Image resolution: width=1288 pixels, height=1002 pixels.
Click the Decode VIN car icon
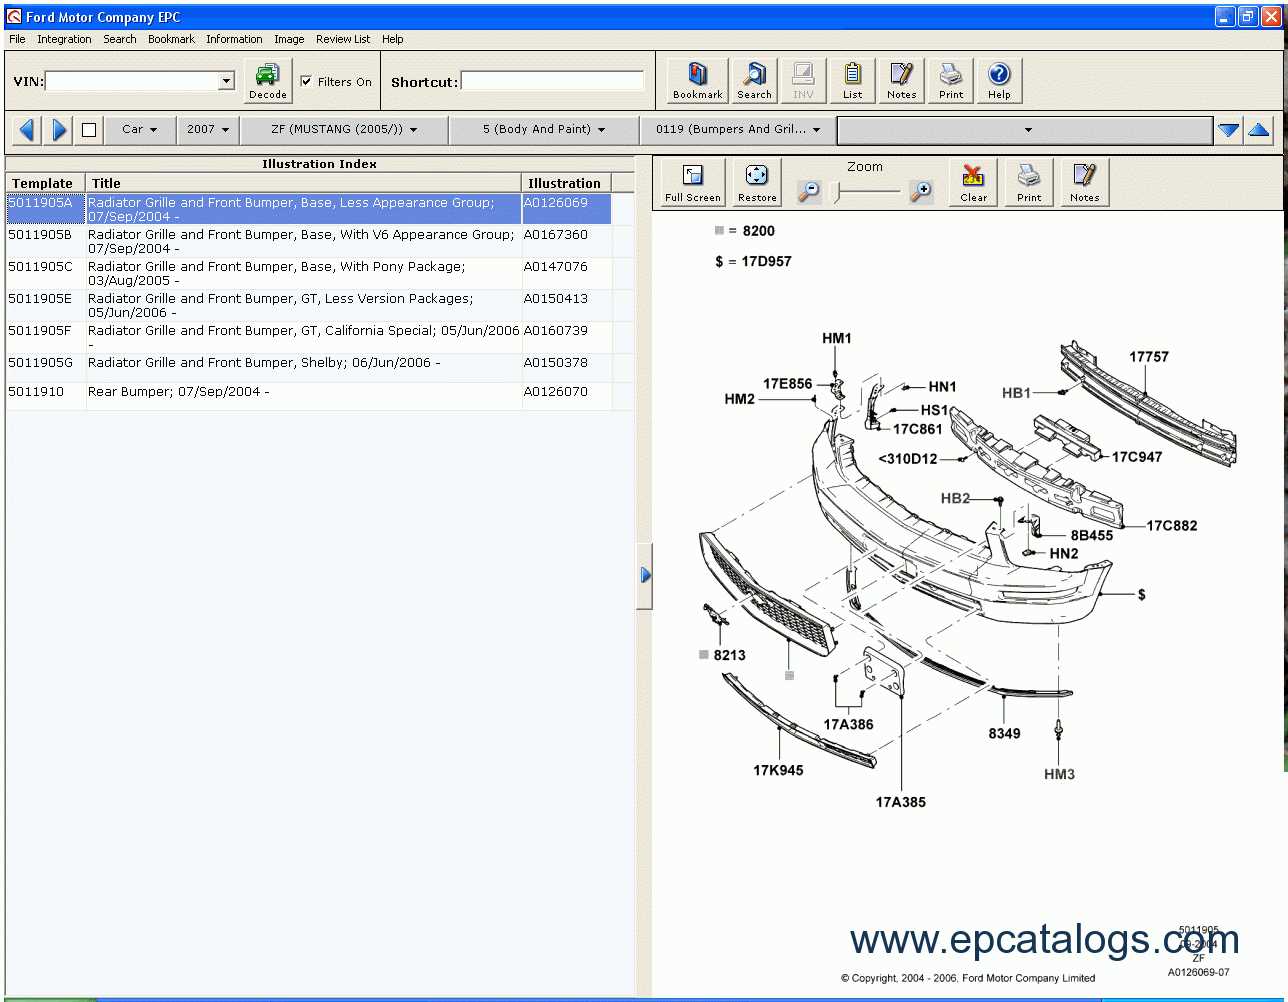click(x=267, y=80)
